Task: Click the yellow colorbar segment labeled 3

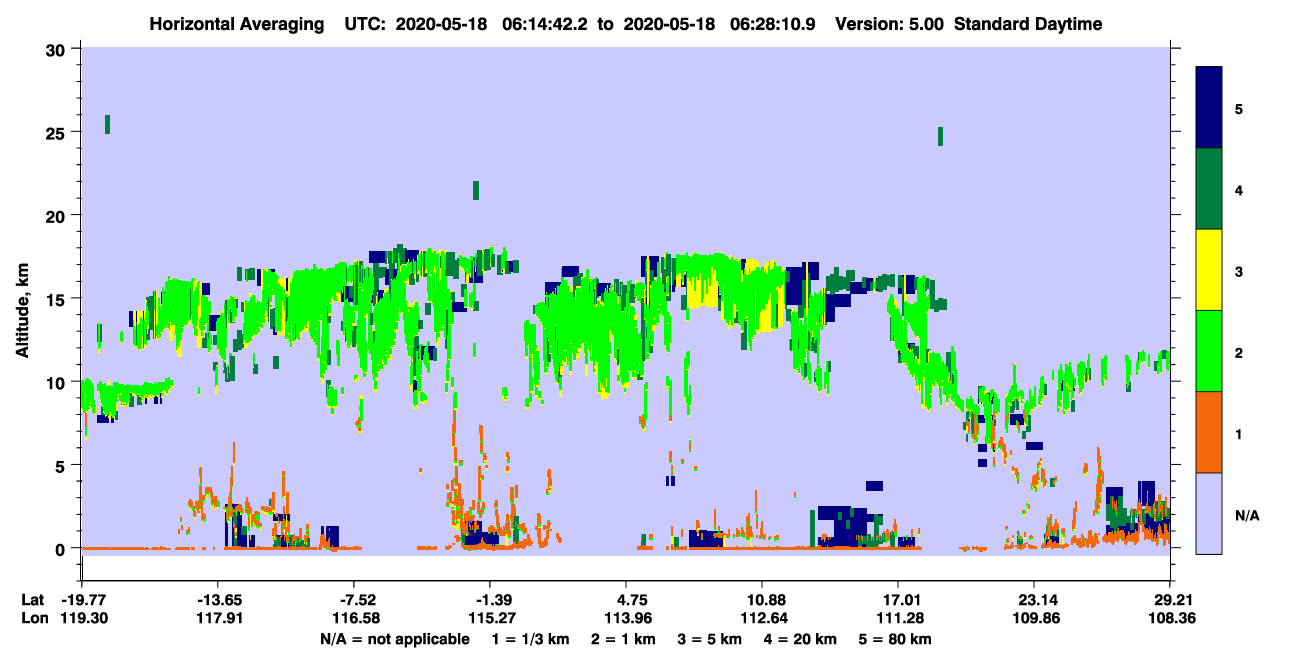Action: click(1209, 270)
